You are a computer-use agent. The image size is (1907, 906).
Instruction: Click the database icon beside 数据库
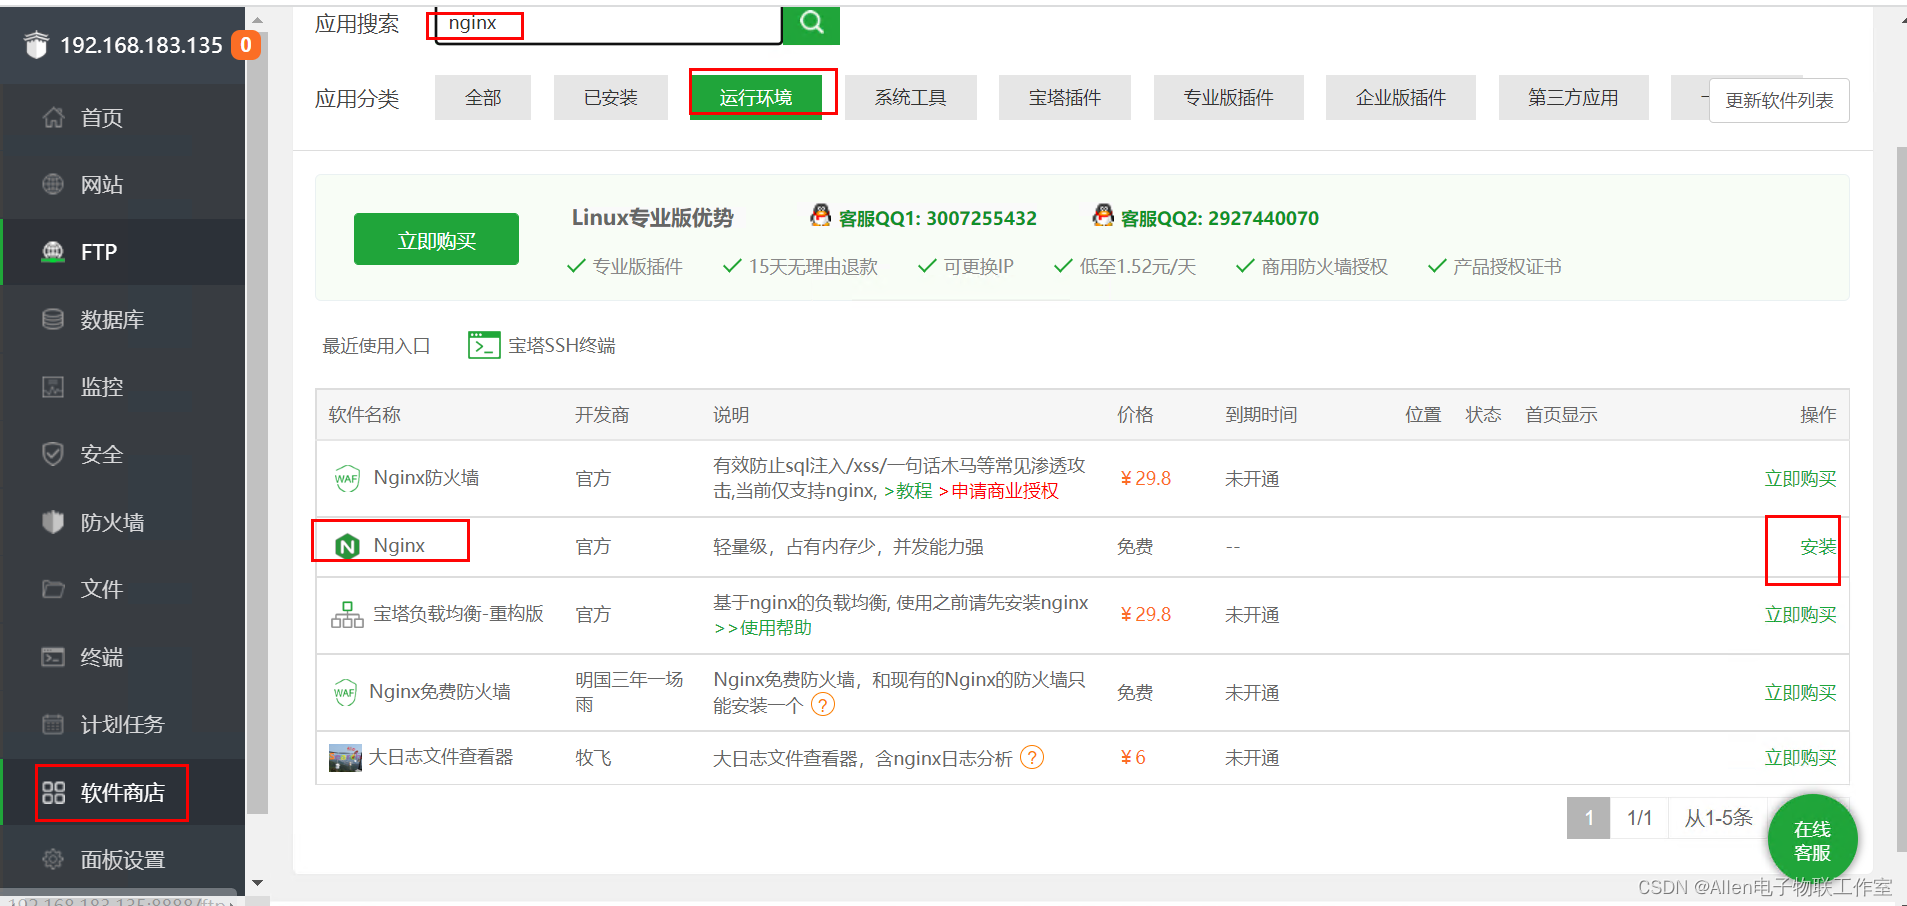(53, 319)
